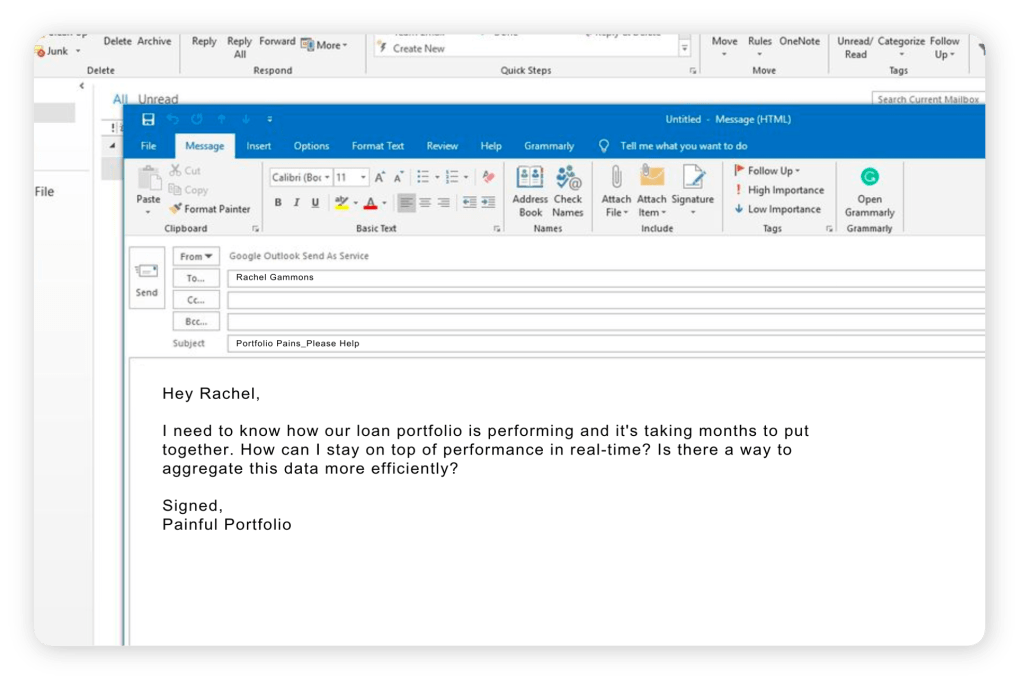This screenshot has width=1024, height=684.
Task: Open the highlight color dropdown arrow
Action: 355,203
